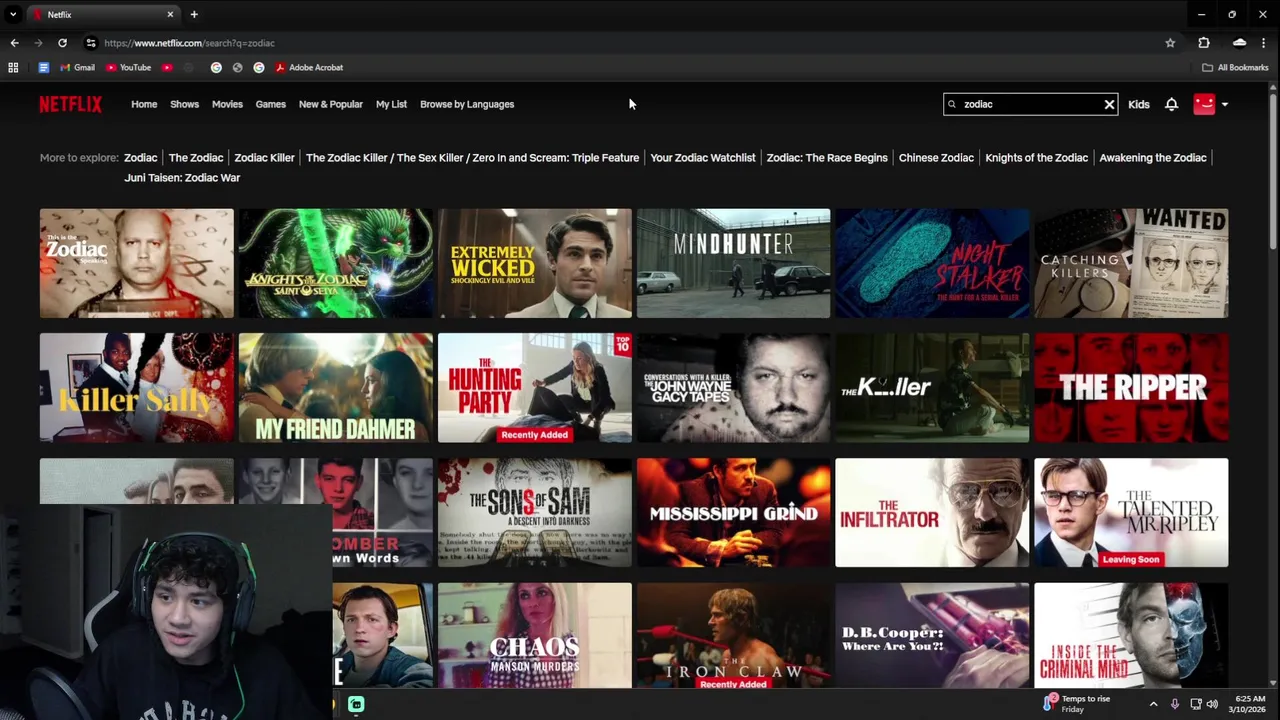
Task: Open the tab search dropdown
Action: (x=13, y=14)
